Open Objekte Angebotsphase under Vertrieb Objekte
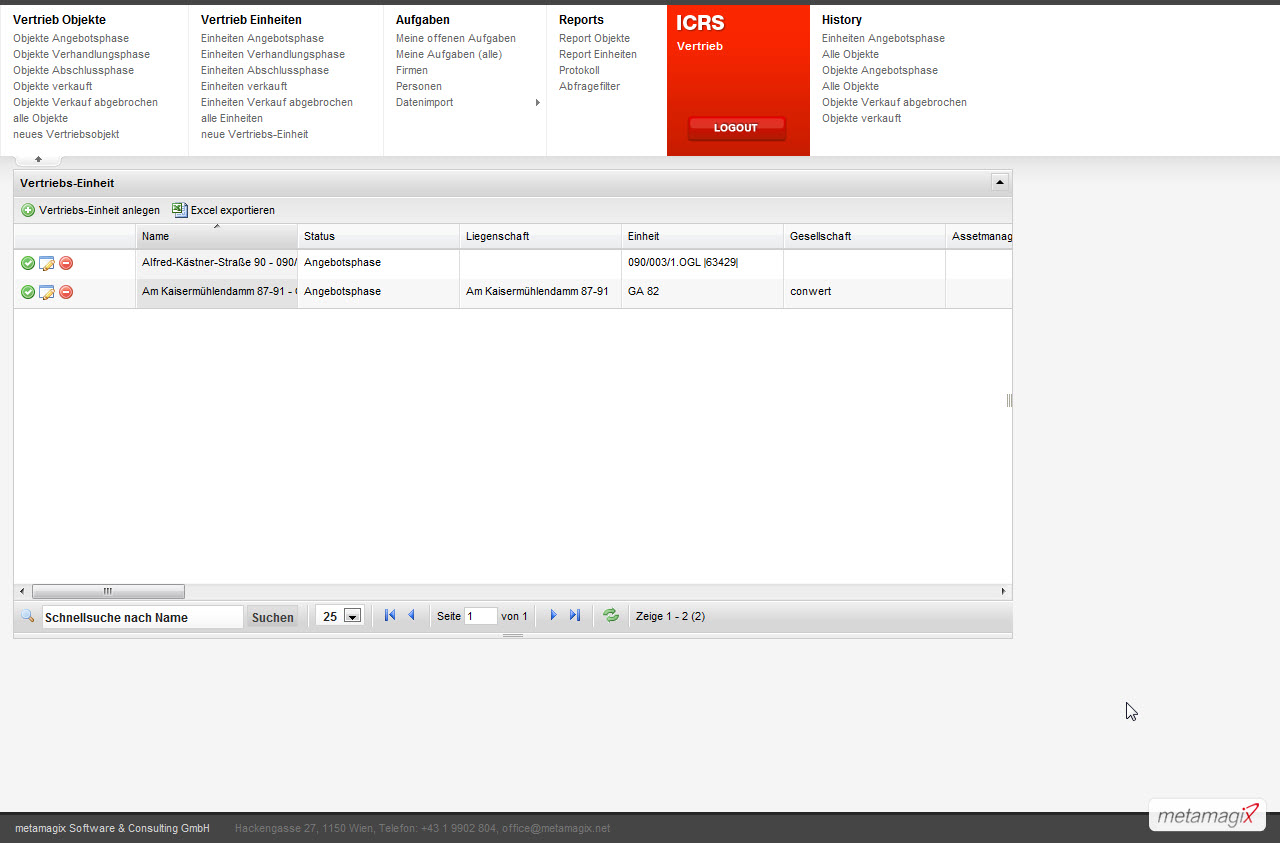The width and height of the screenshot is (1280, 843). (x=71, y=38)
